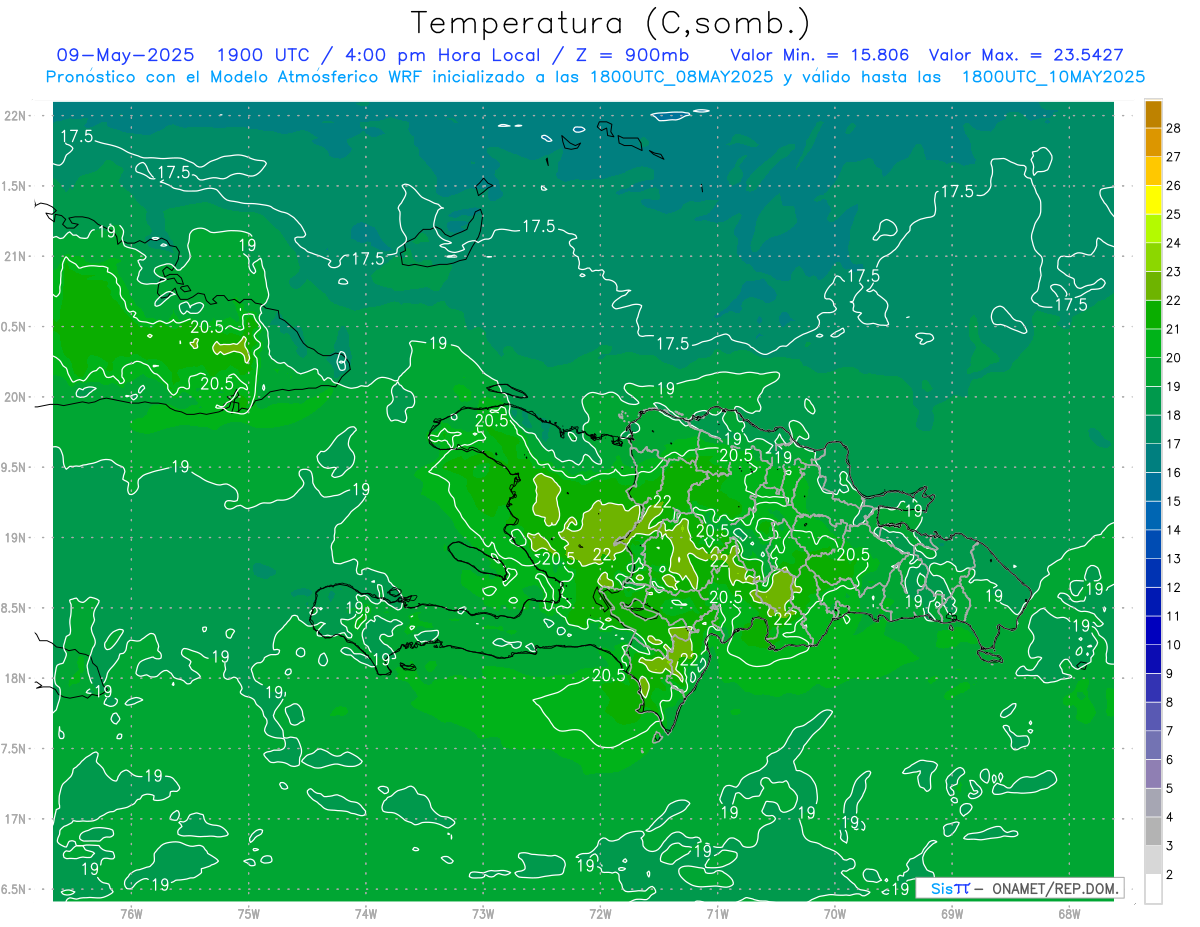The image size is (1200, 927).
Task: Click color scale value "2"
Action: coord(1170,875)
